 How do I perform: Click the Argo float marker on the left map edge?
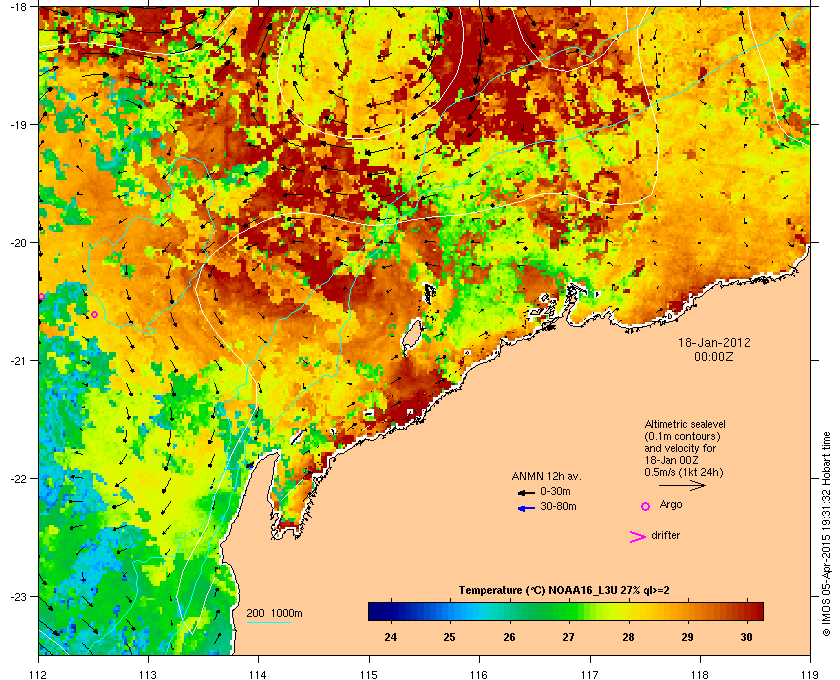tap(41, 296)
